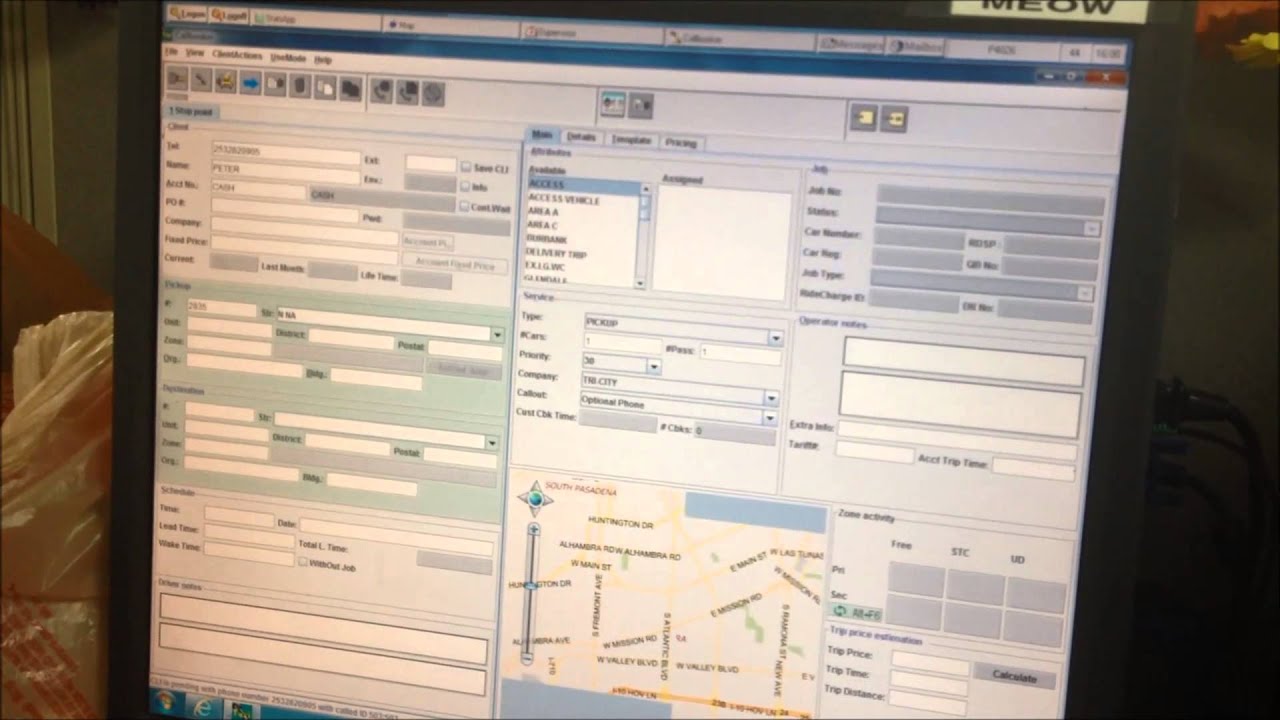1280x720 pixels.
Task: Click the first yellow icon in the right toolbar
Action: point(863,118)
